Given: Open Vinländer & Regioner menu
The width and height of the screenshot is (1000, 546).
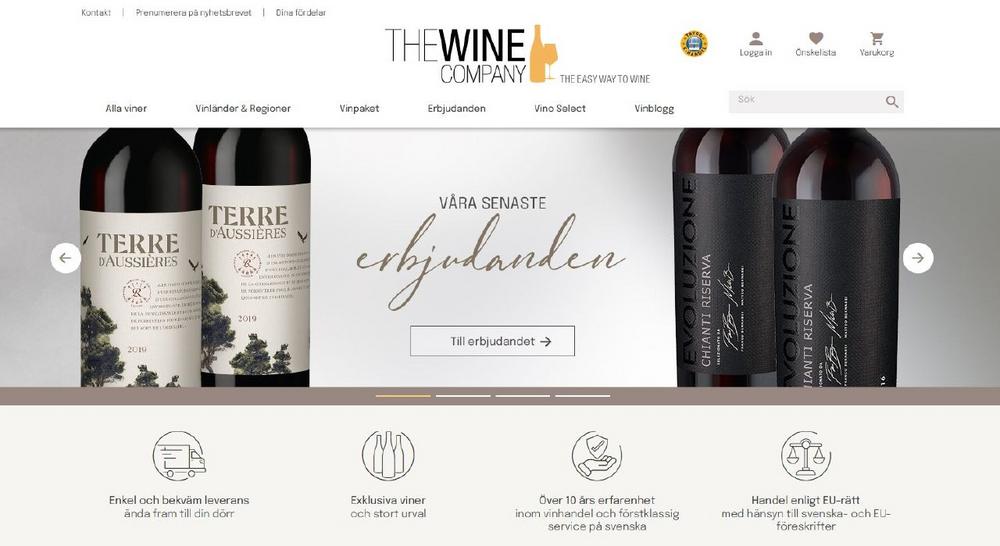Looking at the screenshot, I should coord(243,108).
